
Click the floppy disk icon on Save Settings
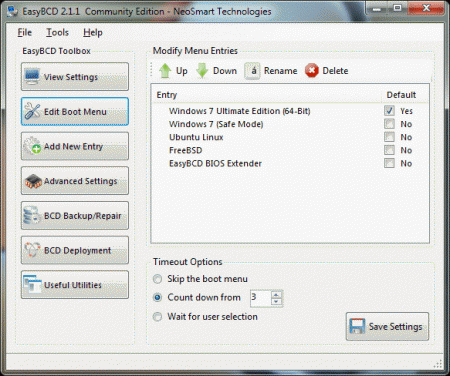point(357,326)
